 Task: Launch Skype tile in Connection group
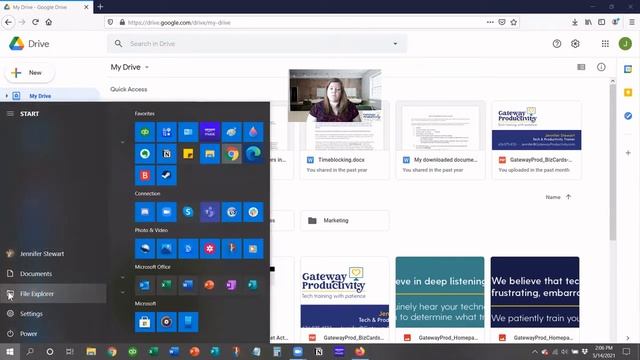click(x=188, y=212)
